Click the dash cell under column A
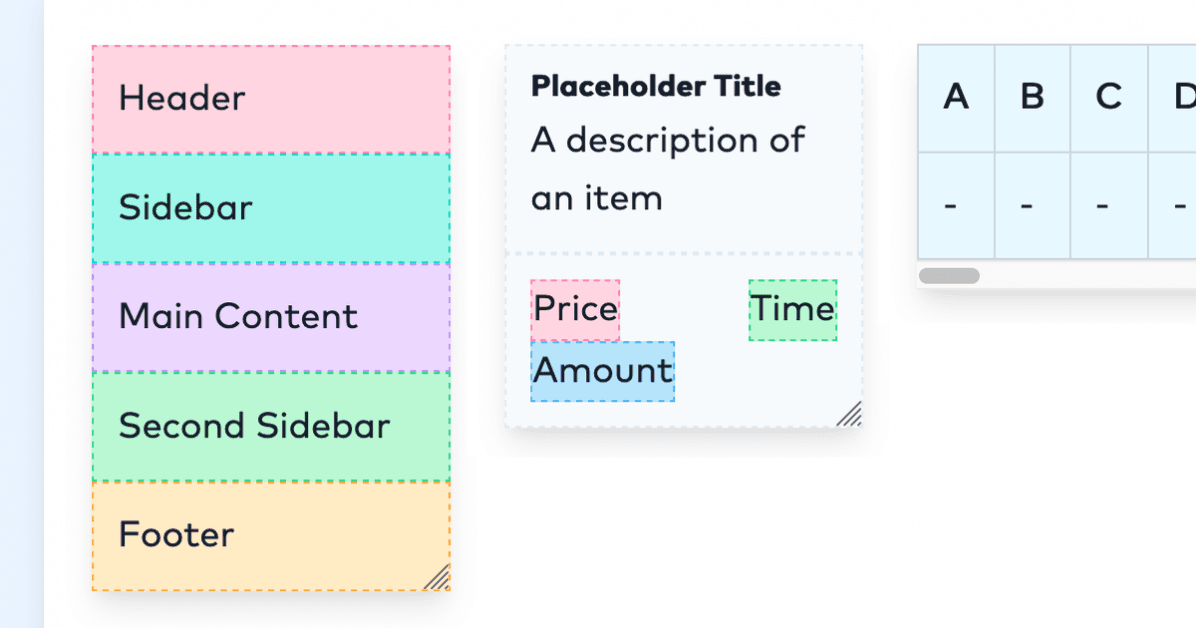The image size is (1196, 628). click(x=956, y=206)
